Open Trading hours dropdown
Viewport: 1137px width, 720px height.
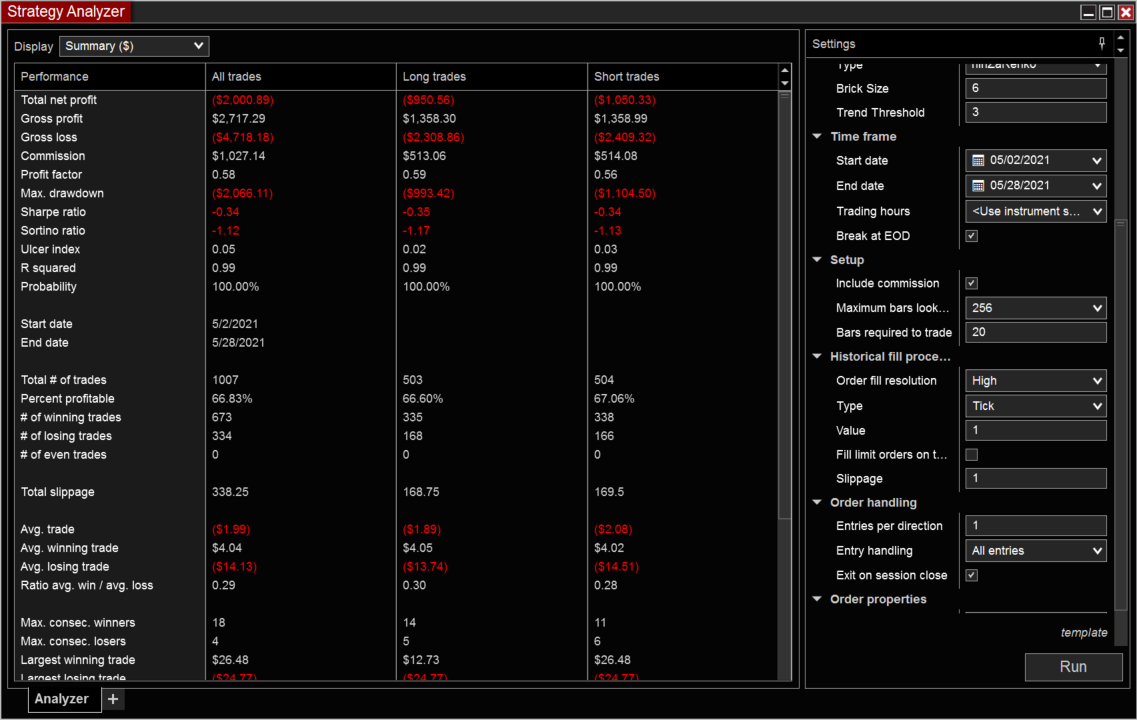(x=1035, y=211)
